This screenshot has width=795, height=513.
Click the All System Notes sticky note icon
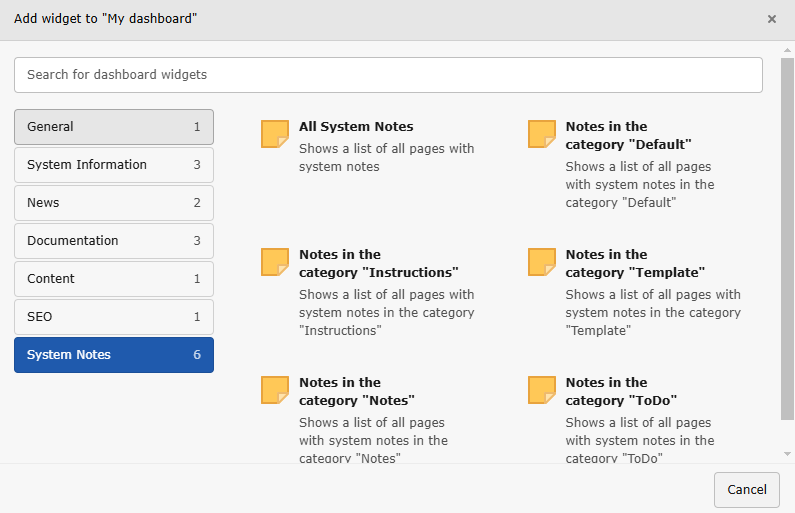point(274,134)
